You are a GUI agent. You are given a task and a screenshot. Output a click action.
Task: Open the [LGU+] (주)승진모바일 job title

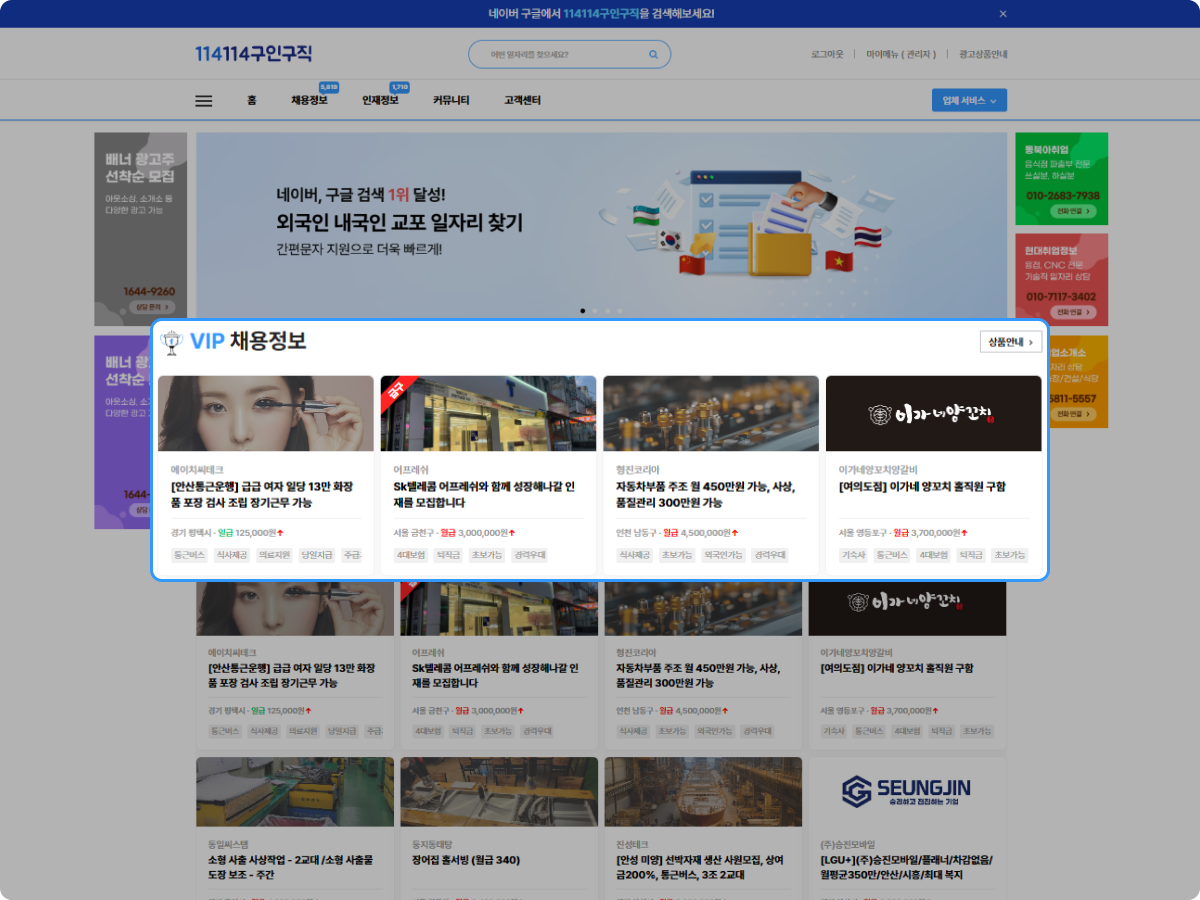907,867
